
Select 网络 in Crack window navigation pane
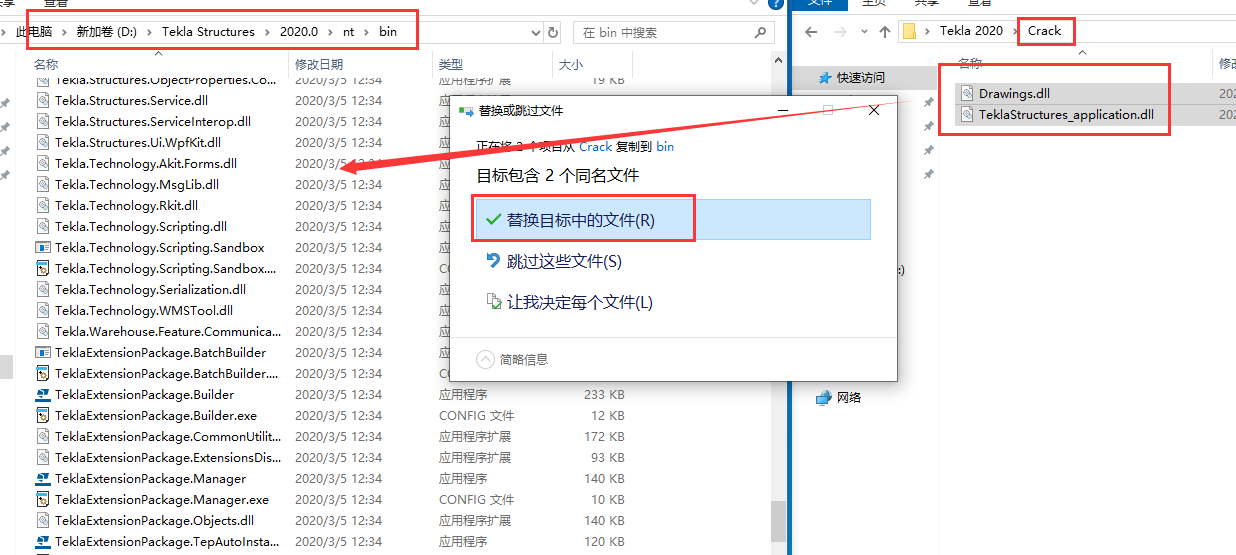click(849, 397)
